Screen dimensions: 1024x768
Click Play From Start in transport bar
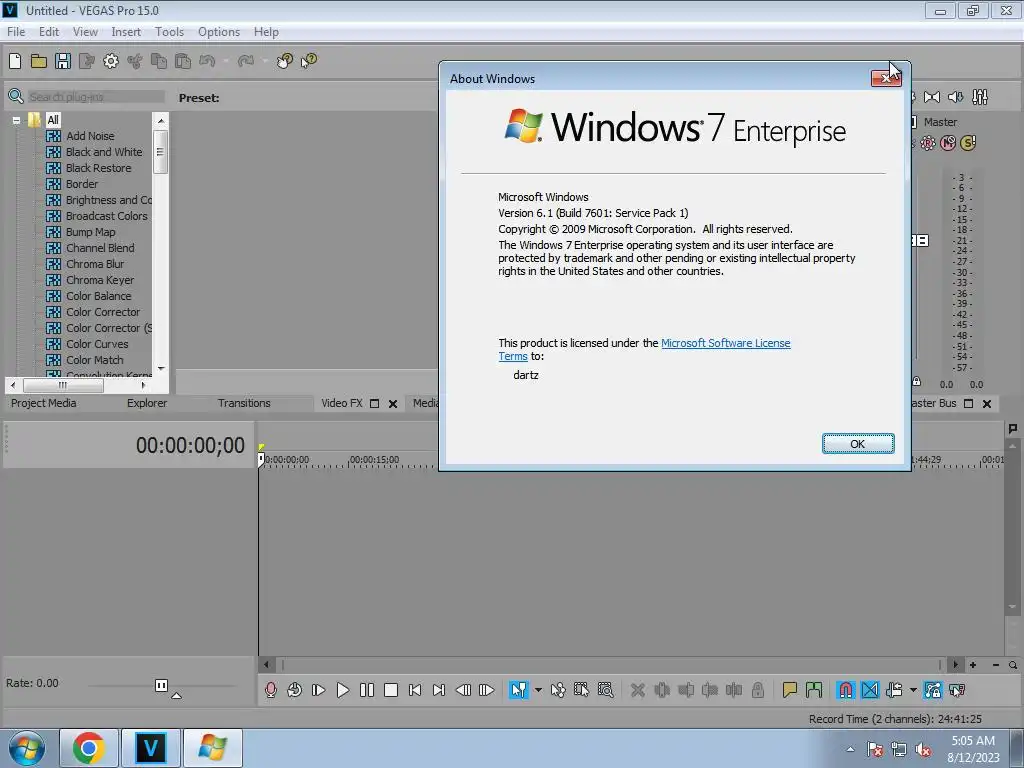pos(319,690)
